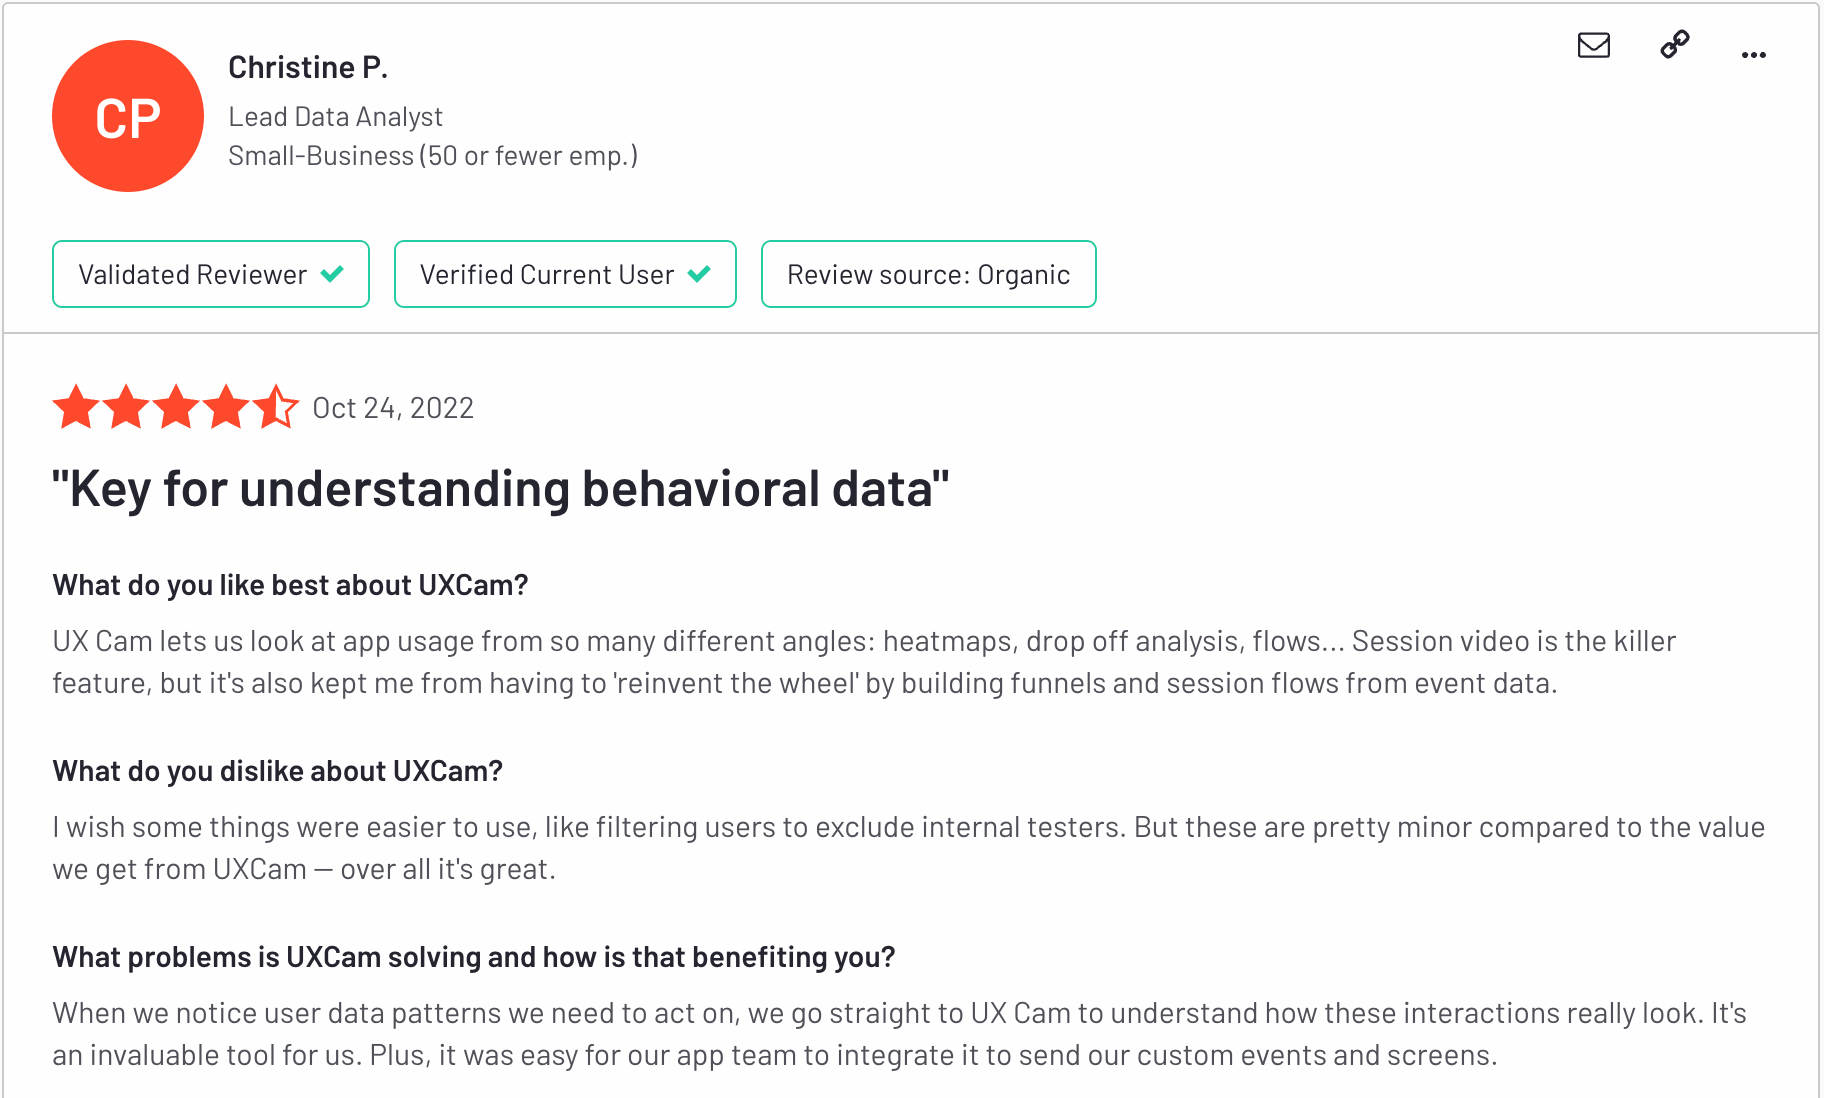Click the CP avatar circle

coord(128,116)
